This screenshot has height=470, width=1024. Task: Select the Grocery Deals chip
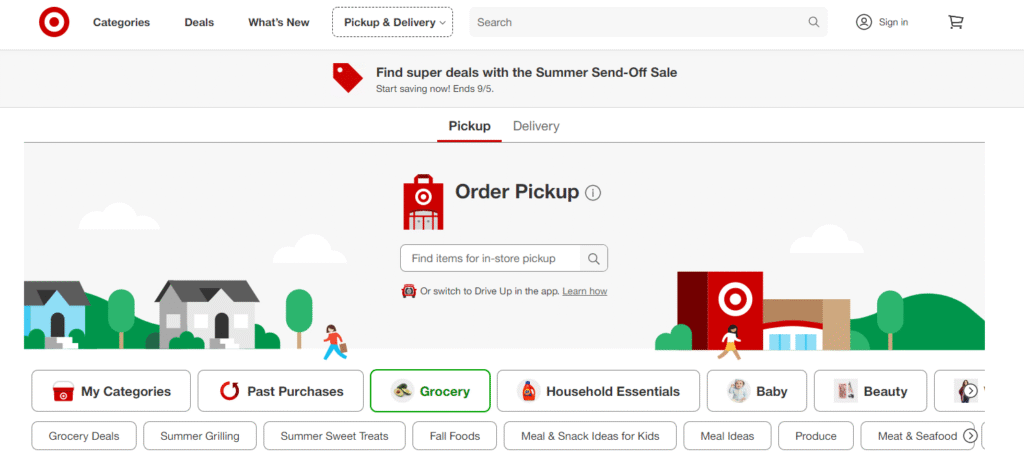(x=84, y=436)
